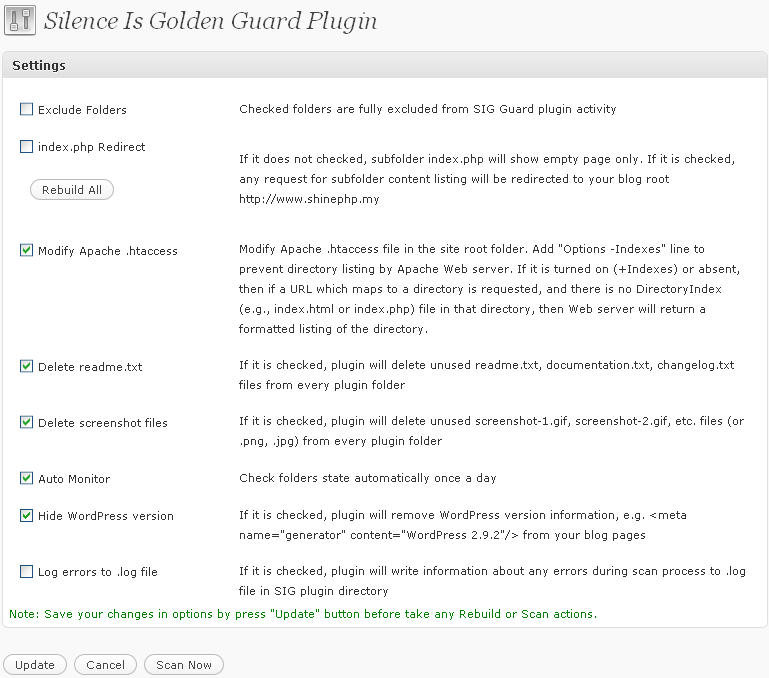The height and width of the screenshot is (678, 769).
Task: Click the 'Silence Is Golden Guard Plugin' heading
Action: pos(210,22)
